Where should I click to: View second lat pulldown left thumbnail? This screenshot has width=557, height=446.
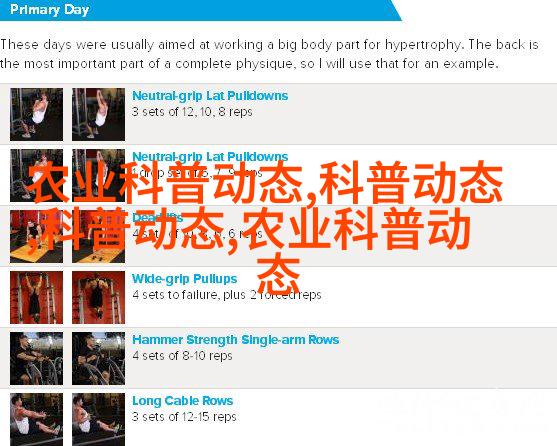pos(37,175)
